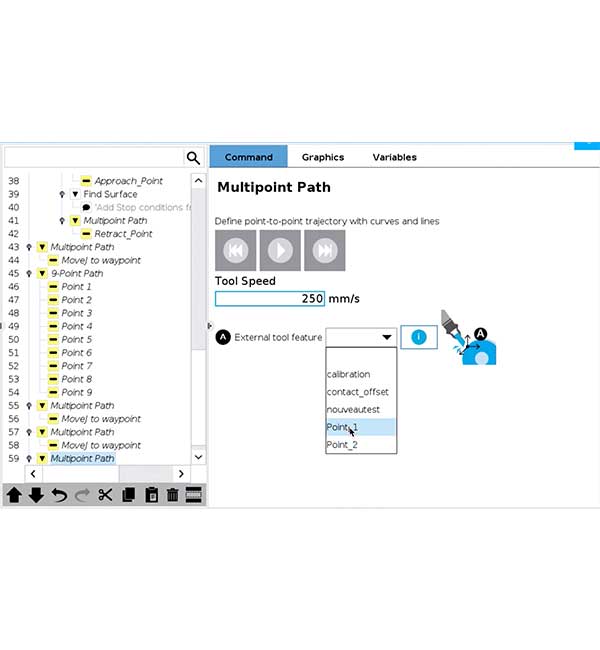
Task: Collapse Multipoint Path on line 57
Action: pos(42,432)
